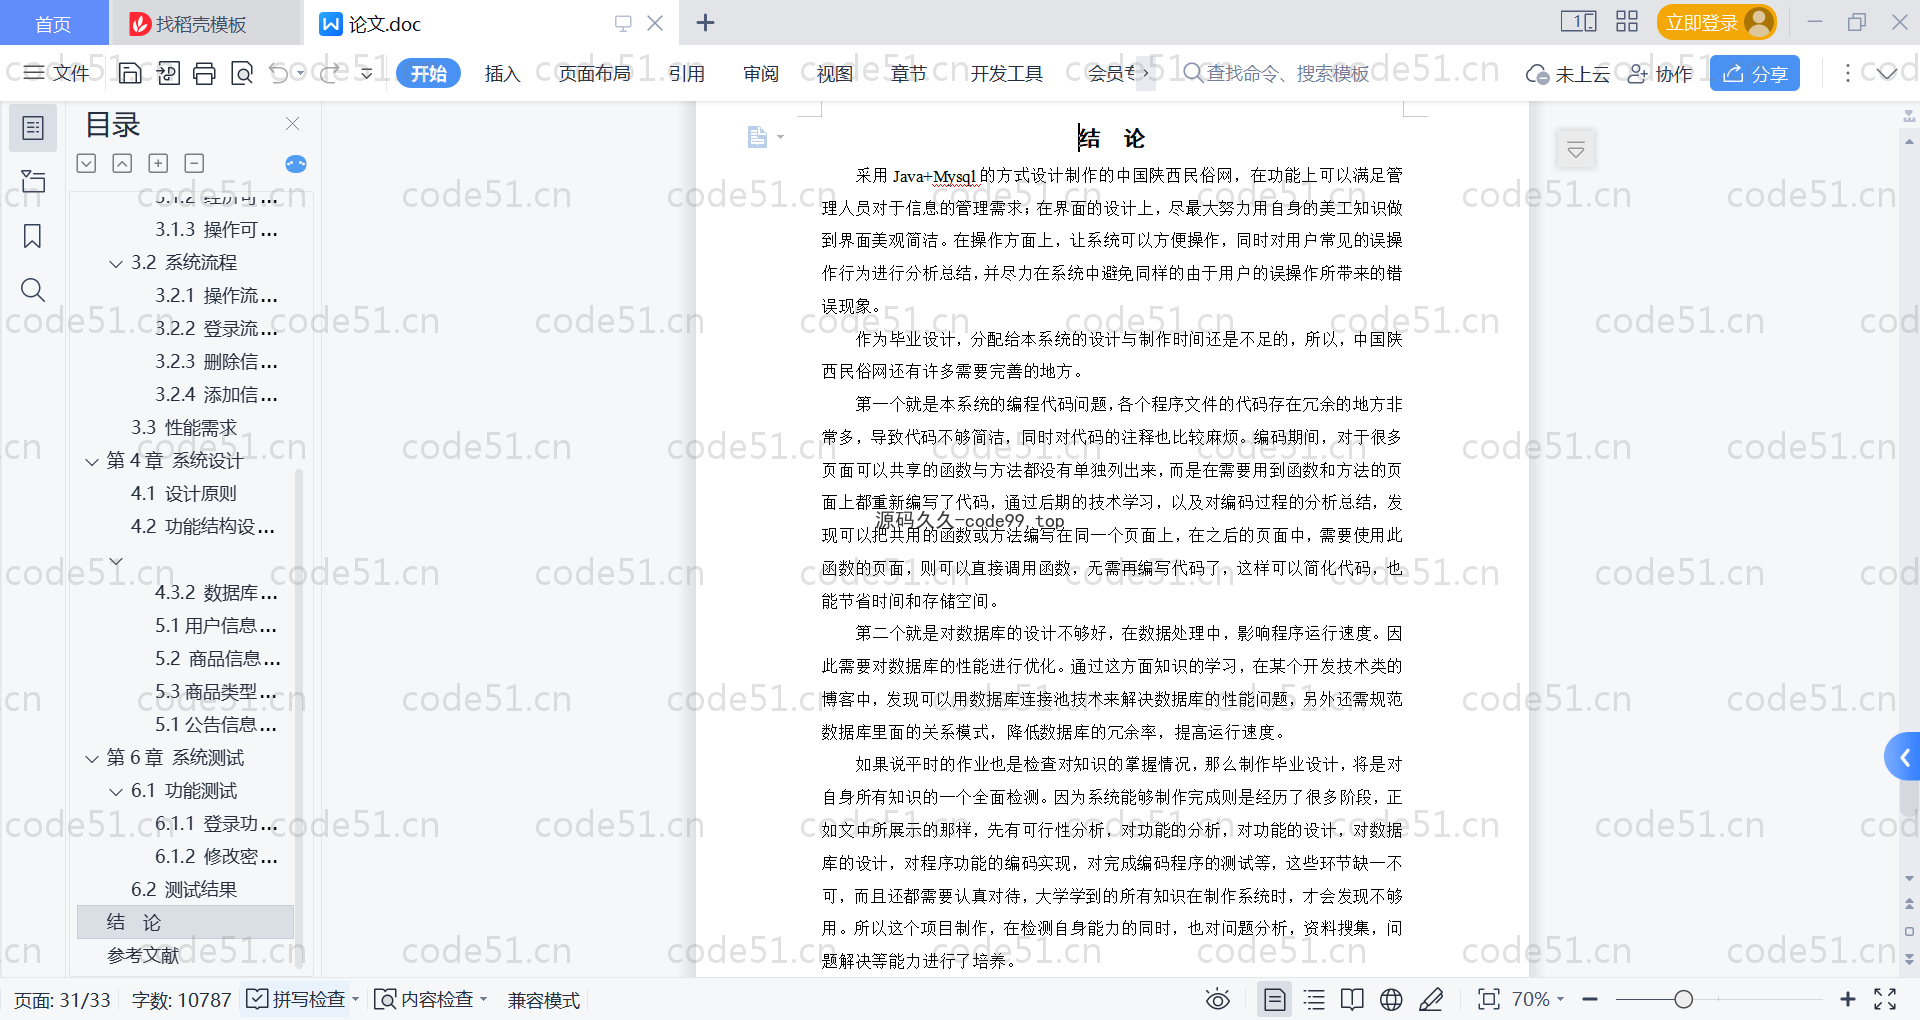Collapse the 6.1 功能测试 node

(x=116, y=791)
